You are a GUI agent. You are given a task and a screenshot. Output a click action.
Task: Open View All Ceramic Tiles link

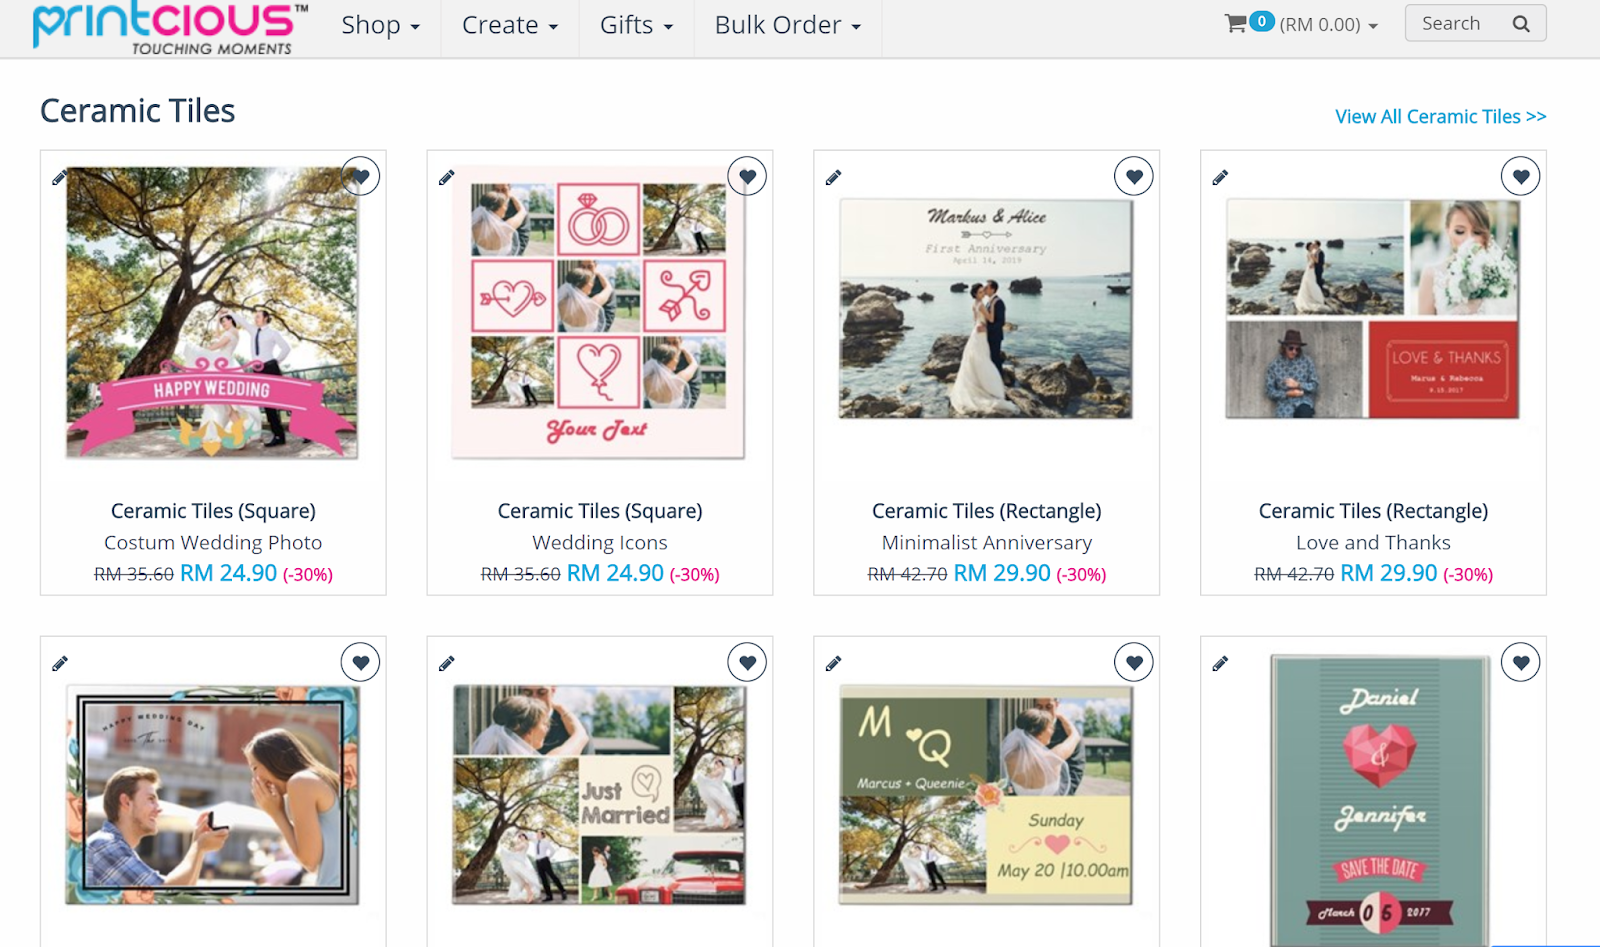[x=1441, y=117]
